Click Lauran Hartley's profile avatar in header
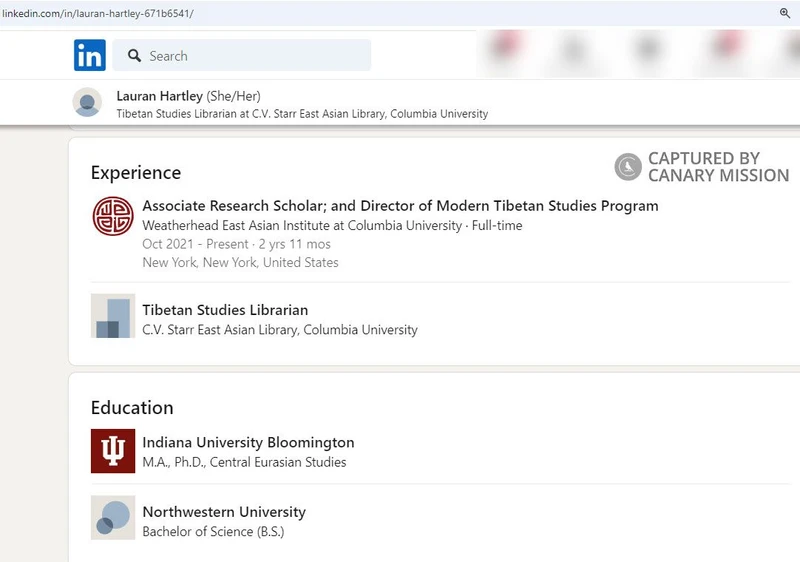The image size is (800, 562). pyautogui.click(x=87, y=102)
